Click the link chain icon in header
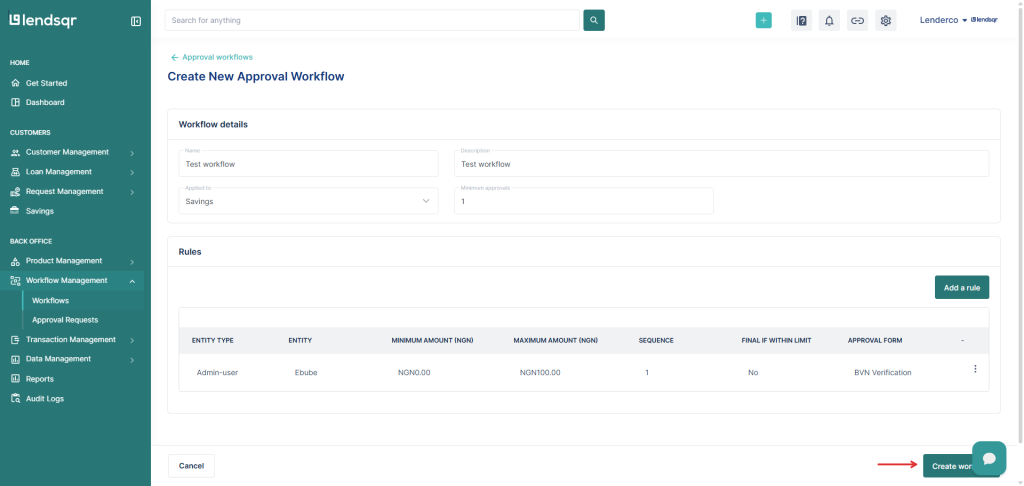The height and width of the screenshot is (486, 1024). point(857,20)
